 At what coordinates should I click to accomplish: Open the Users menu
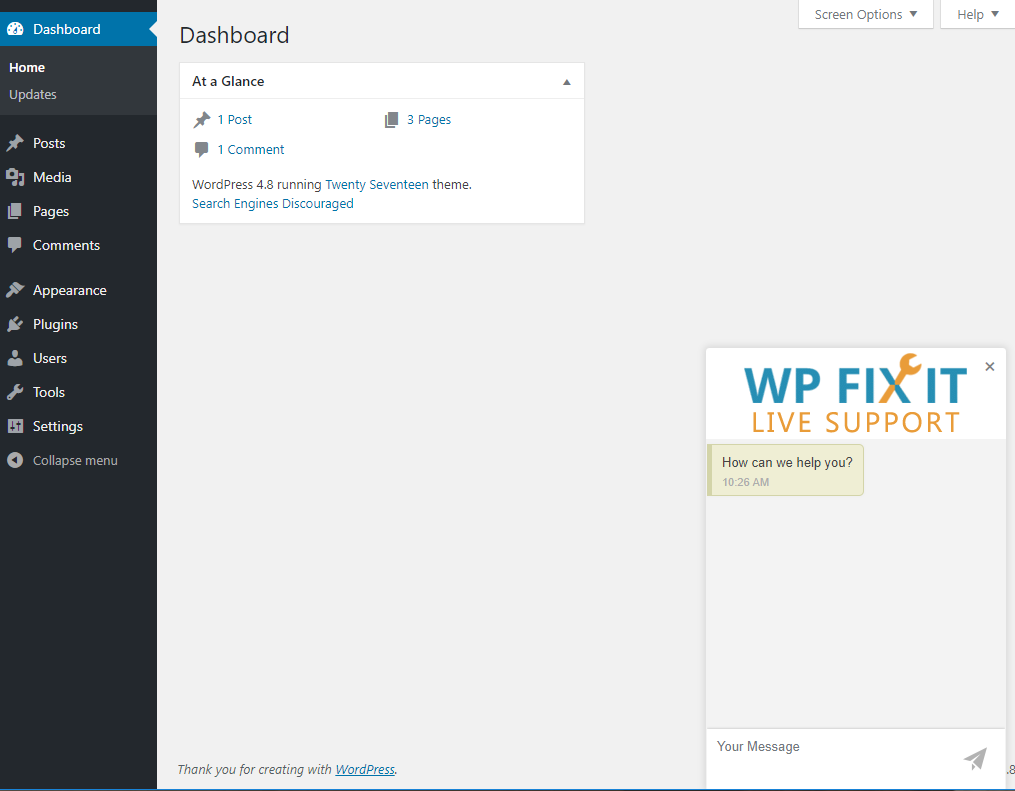click(x=78, y=358)
